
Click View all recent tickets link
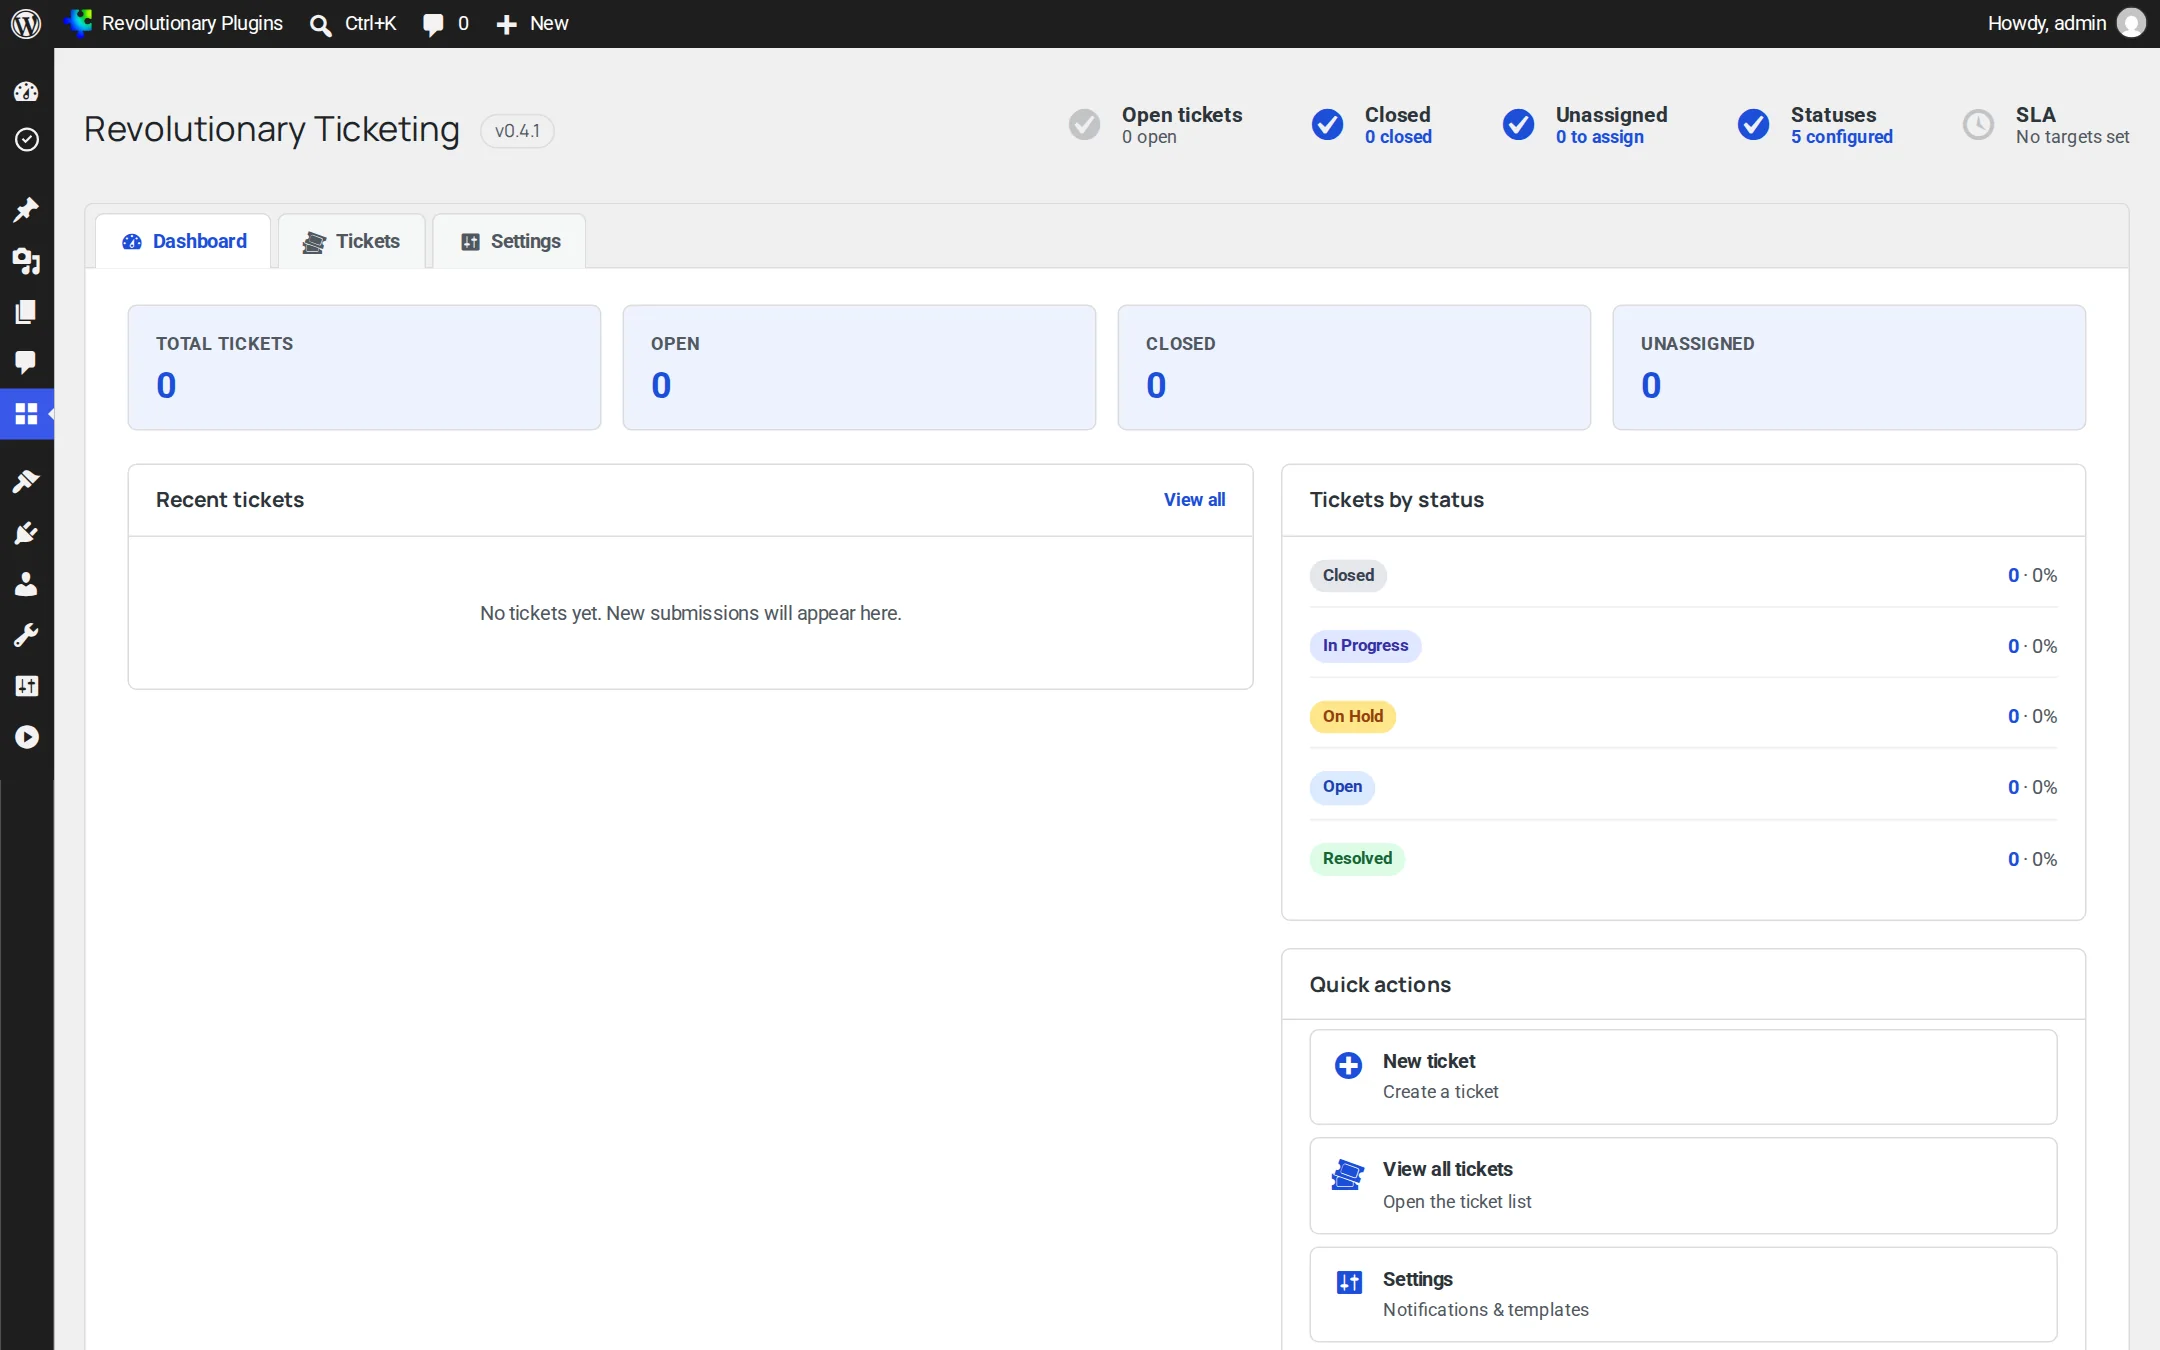coord(1194,500)
